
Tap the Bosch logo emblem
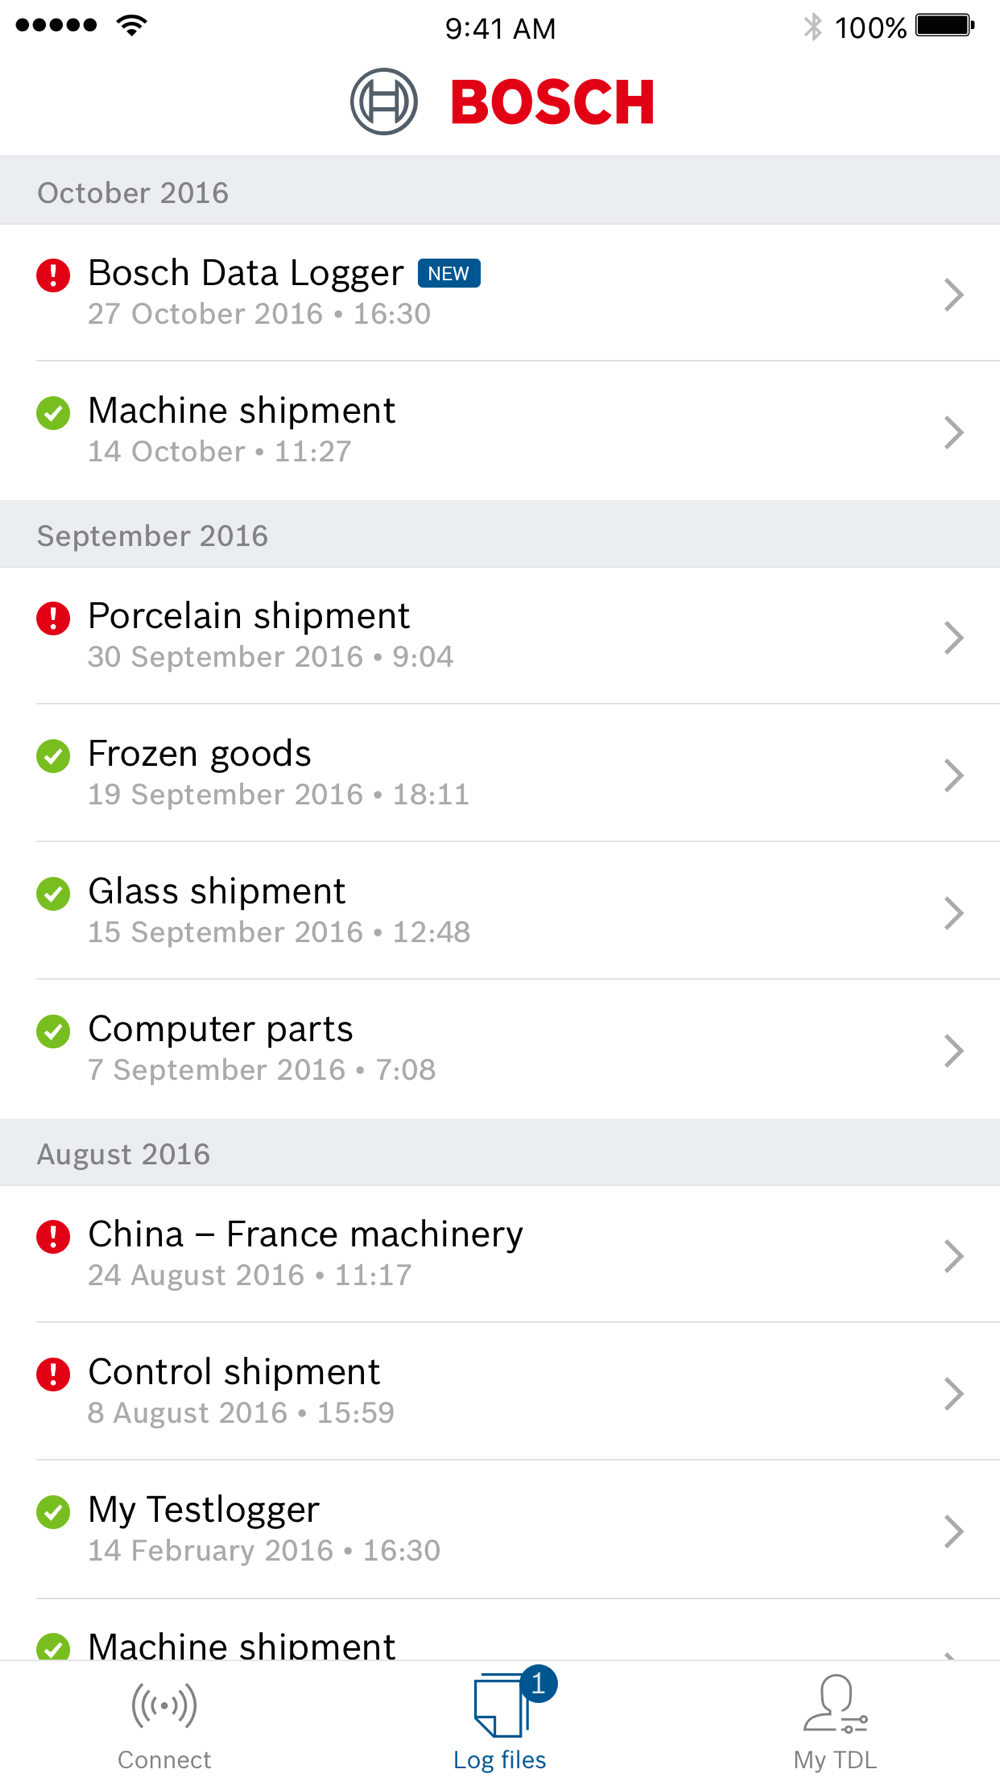pyautogui.click(x=384, y=101)
